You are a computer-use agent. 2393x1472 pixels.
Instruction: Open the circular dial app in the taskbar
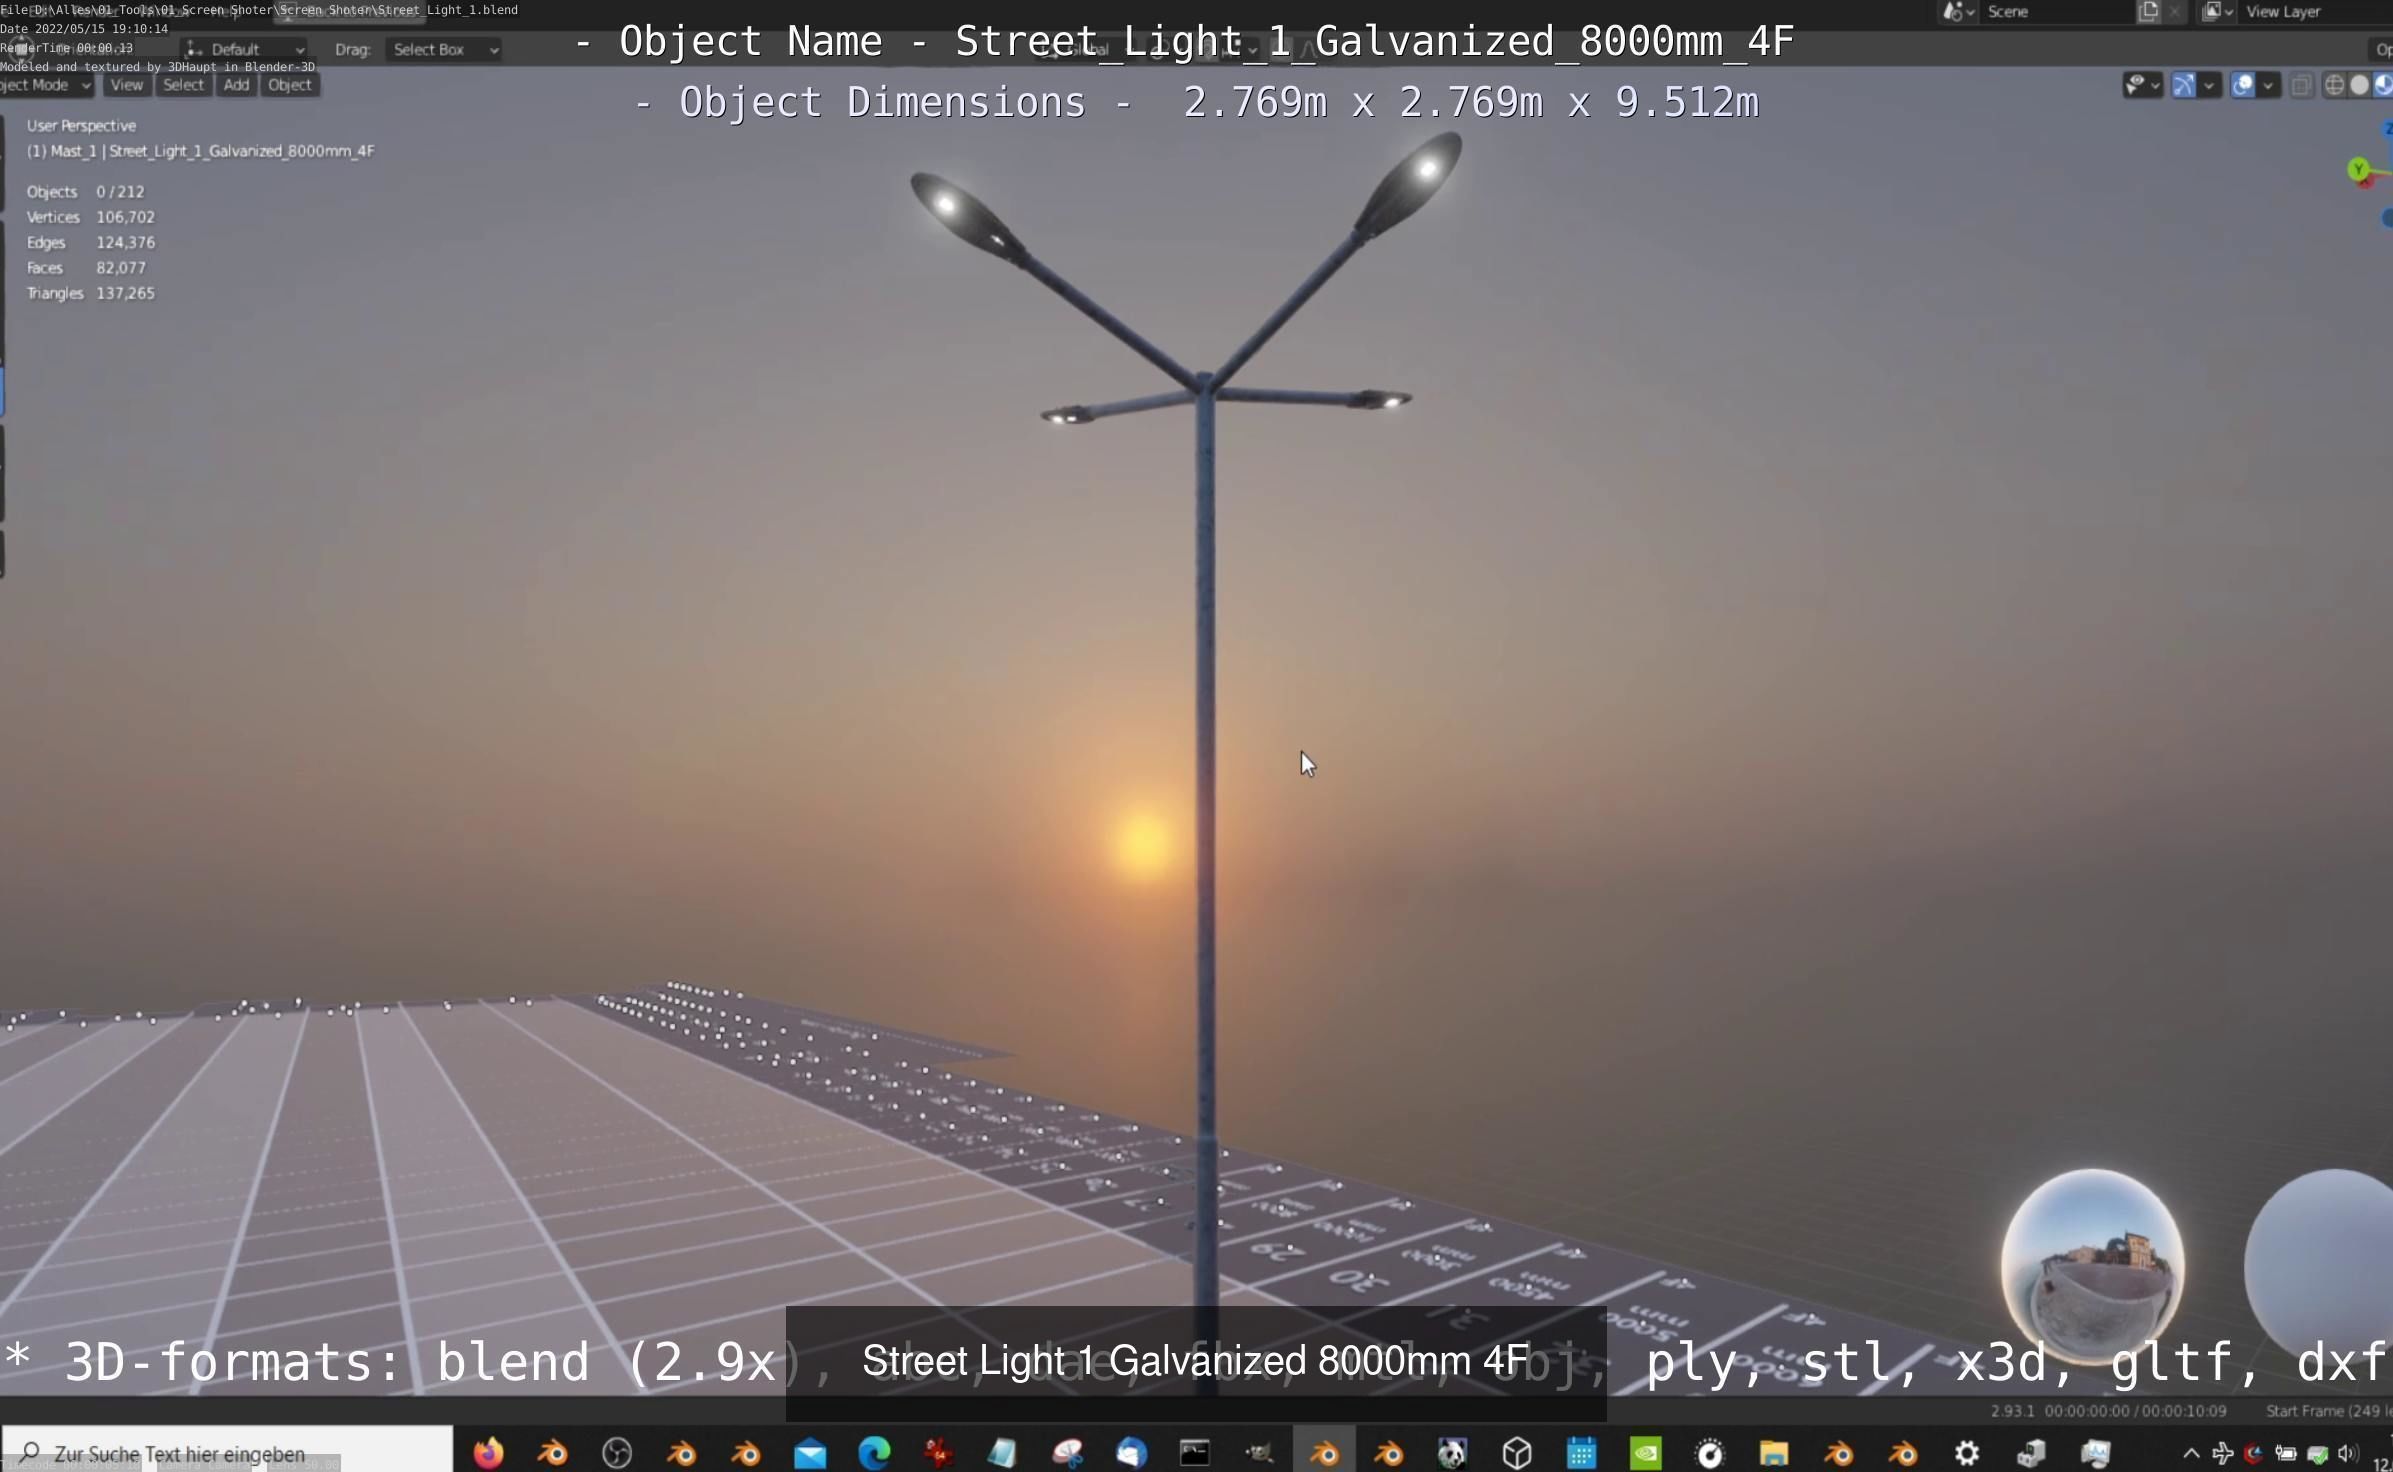click(1710, 1453)
